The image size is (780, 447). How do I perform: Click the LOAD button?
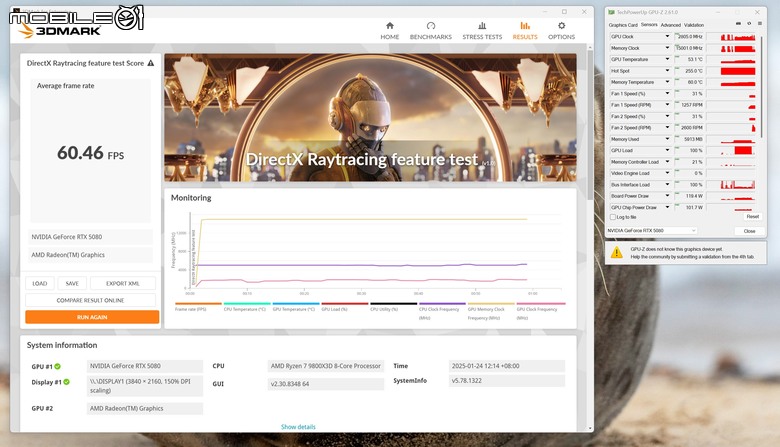tap(40, 283)
